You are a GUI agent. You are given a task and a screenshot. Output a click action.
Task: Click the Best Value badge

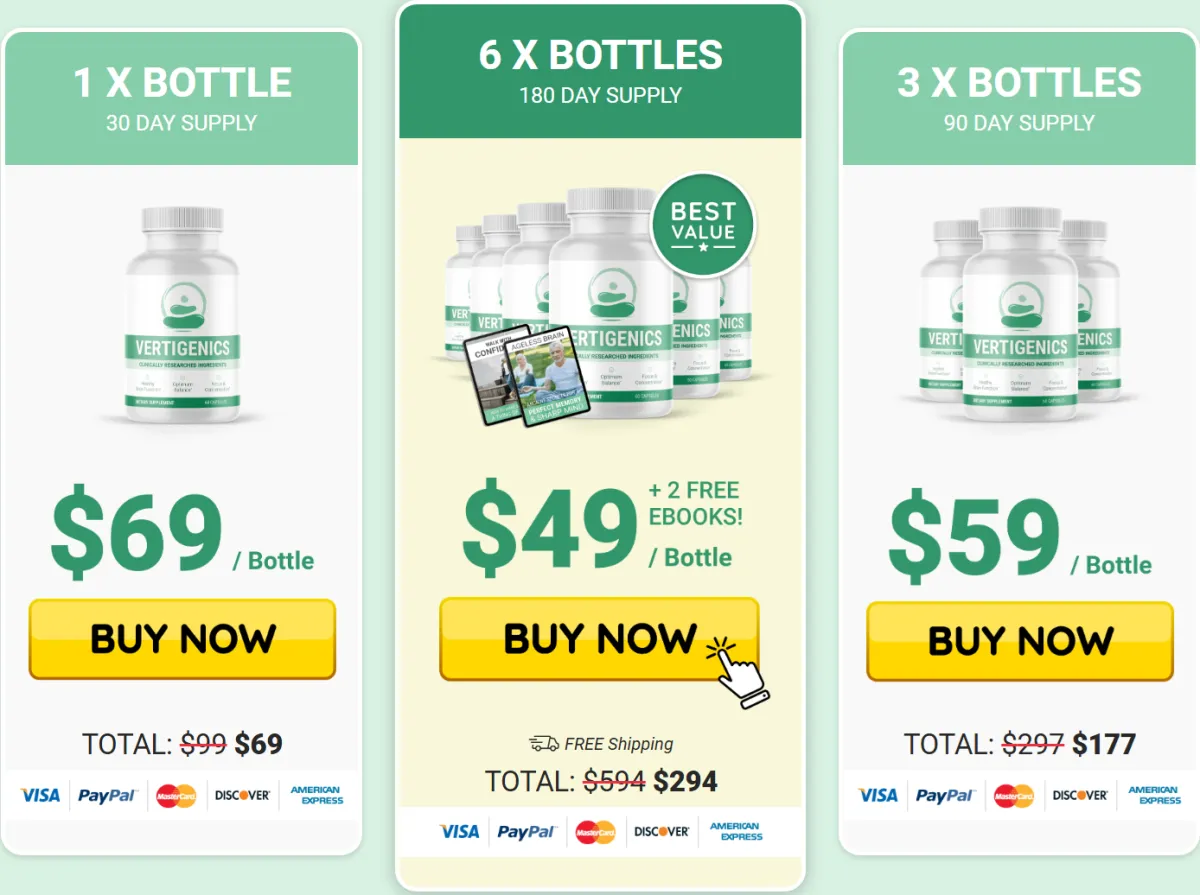click(x=703, y=225)
